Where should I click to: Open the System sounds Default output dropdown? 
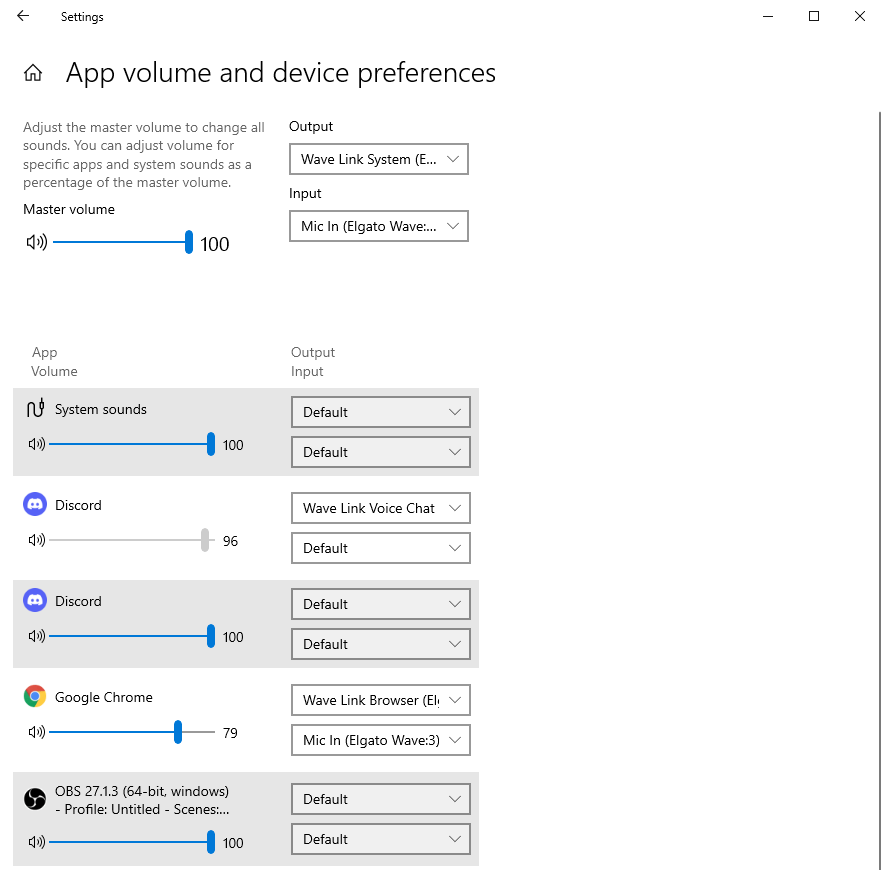point(380,412)
